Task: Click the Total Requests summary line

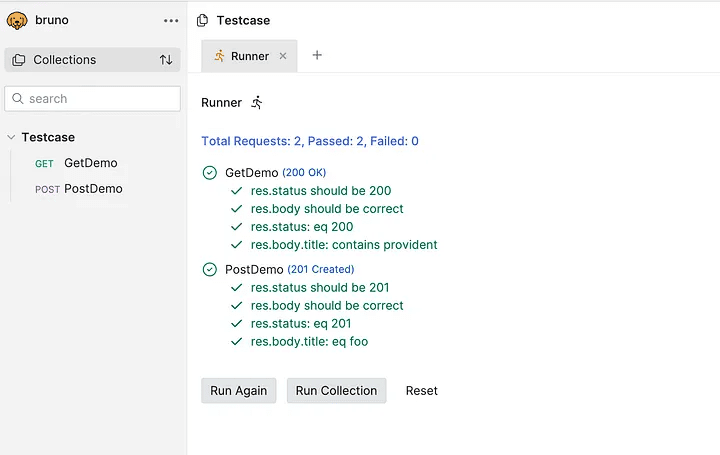Action: pyautogui.click(x=310, y=141)
